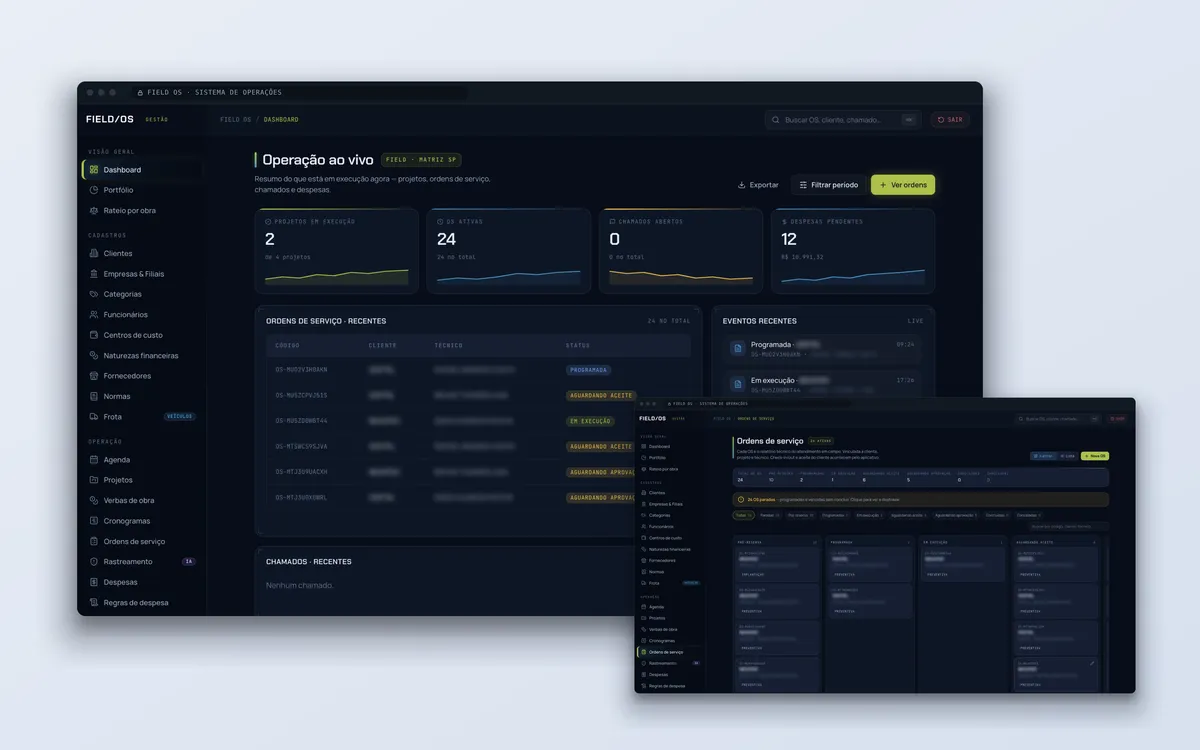1200x750 pixels.
Task: Select the Clientes icon in sidebar
Action: click(93, 253)
